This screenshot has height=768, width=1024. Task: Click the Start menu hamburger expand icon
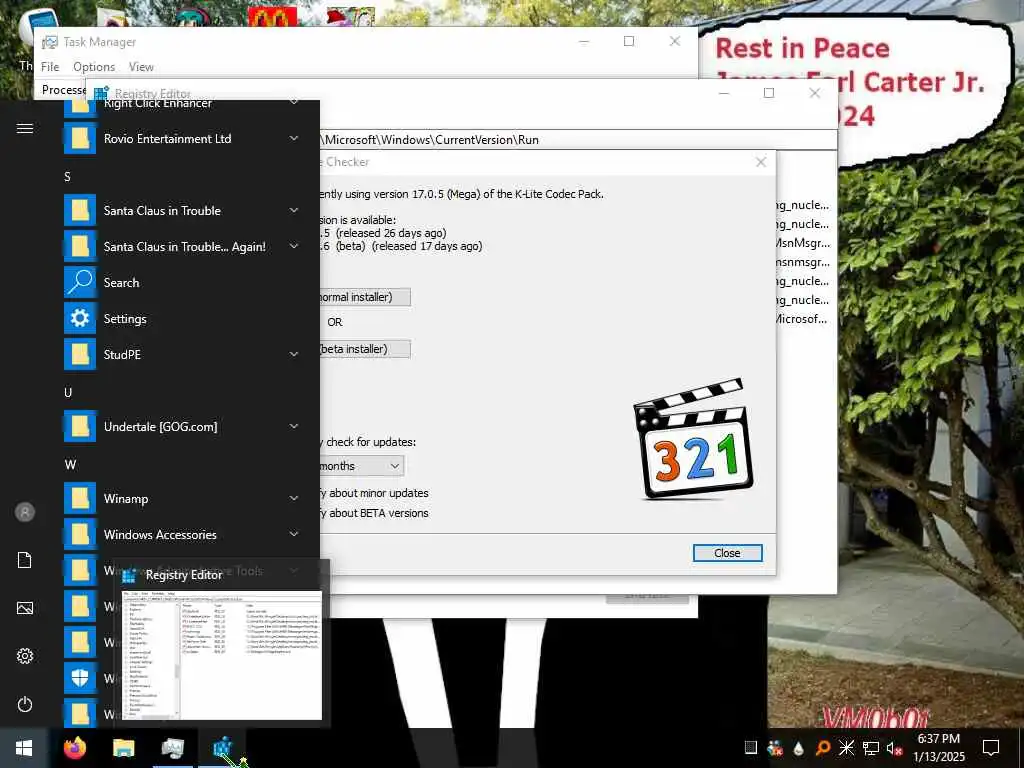click(x=25, y=128)
